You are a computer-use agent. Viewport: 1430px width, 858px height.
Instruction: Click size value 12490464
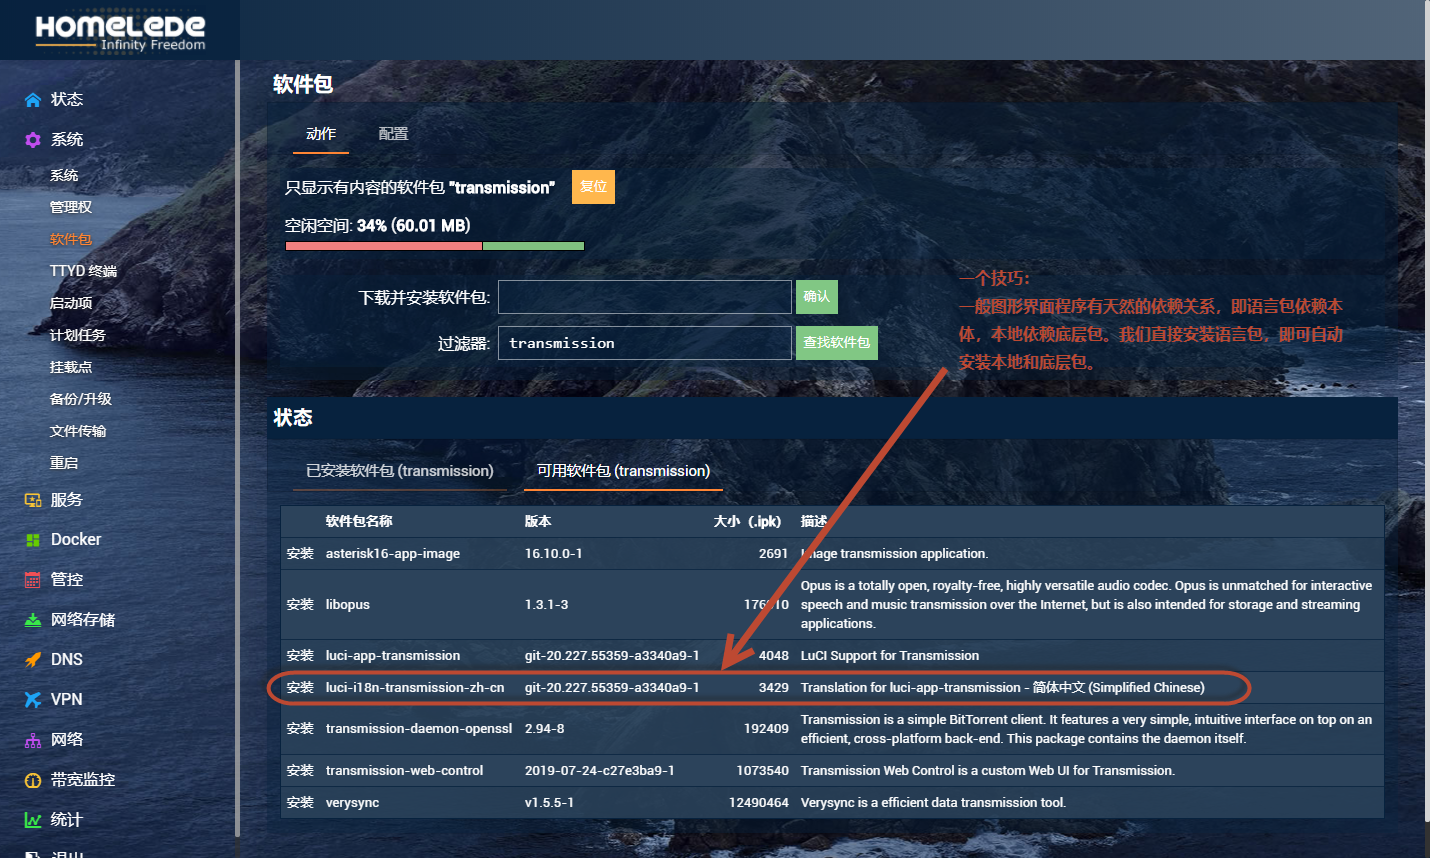click(759, 803)
